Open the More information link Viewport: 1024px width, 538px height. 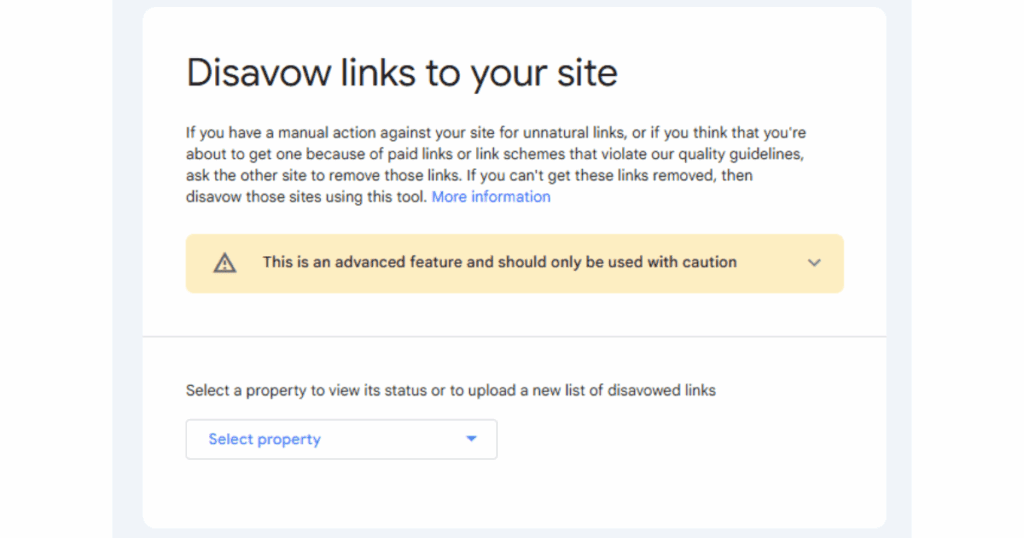click(x=491, y=197)
